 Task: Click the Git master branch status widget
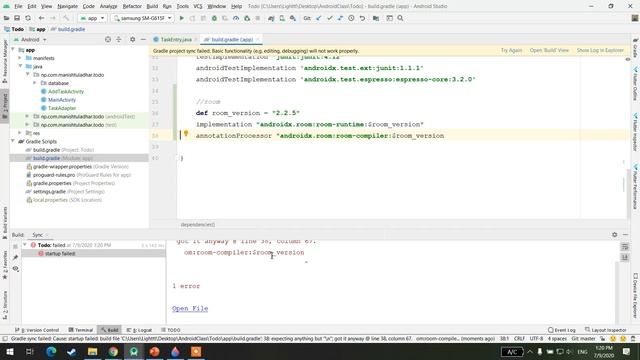583,339
